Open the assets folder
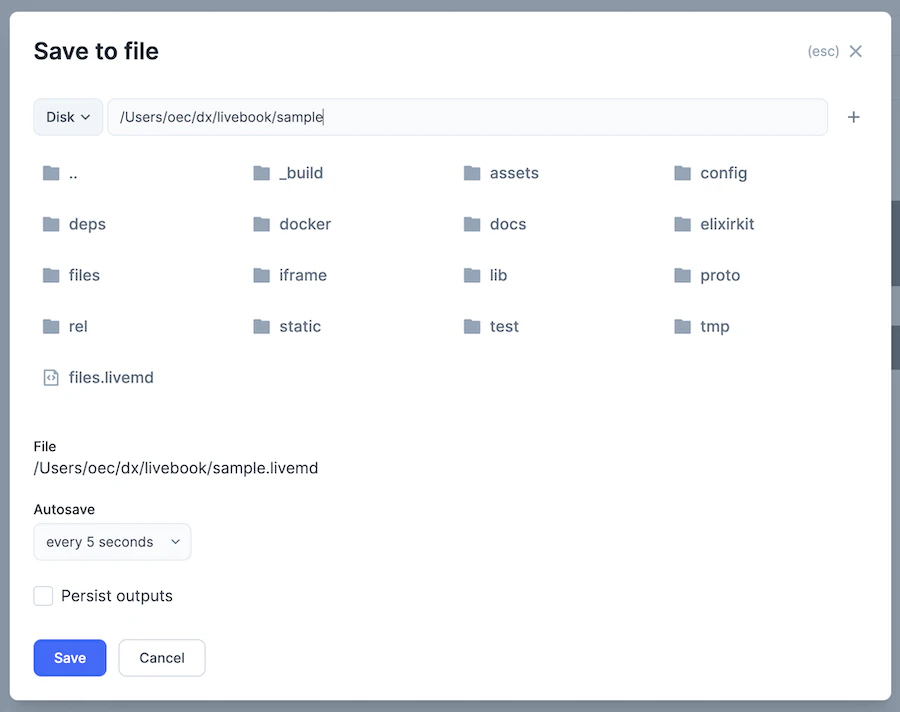 (501, 173)
